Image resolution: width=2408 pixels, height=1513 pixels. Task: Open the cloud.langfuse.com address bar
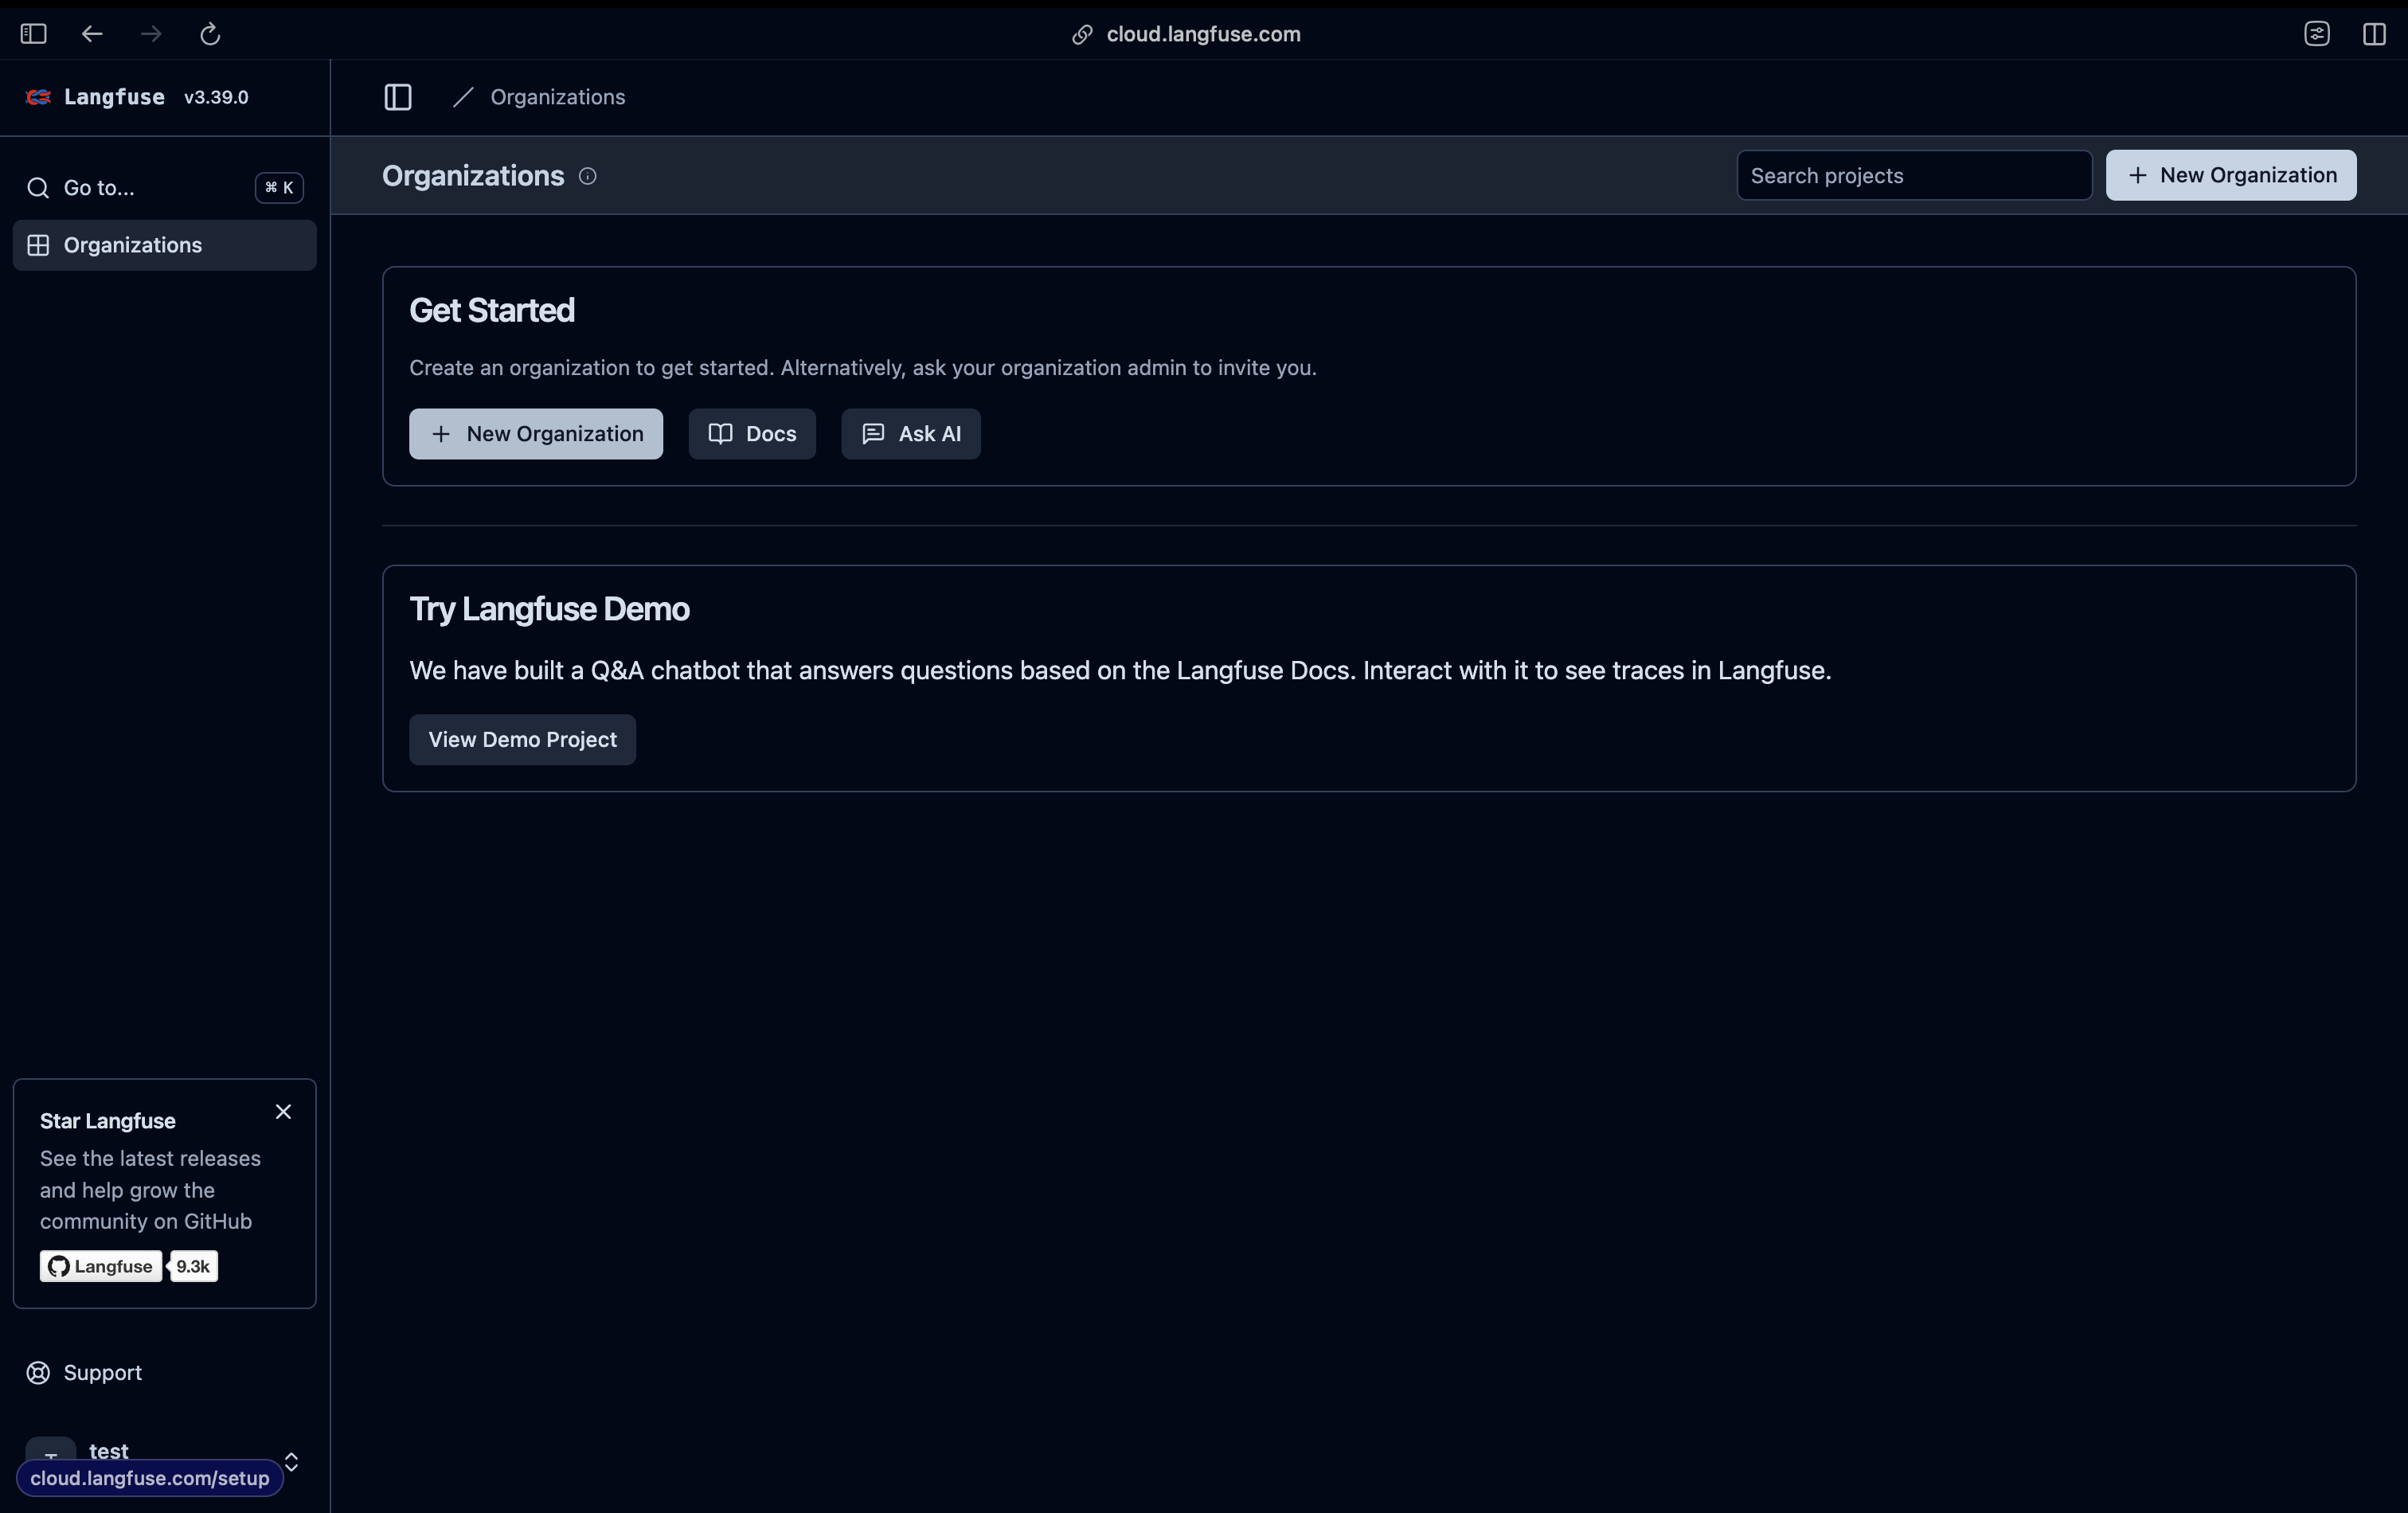[1203, 34]
